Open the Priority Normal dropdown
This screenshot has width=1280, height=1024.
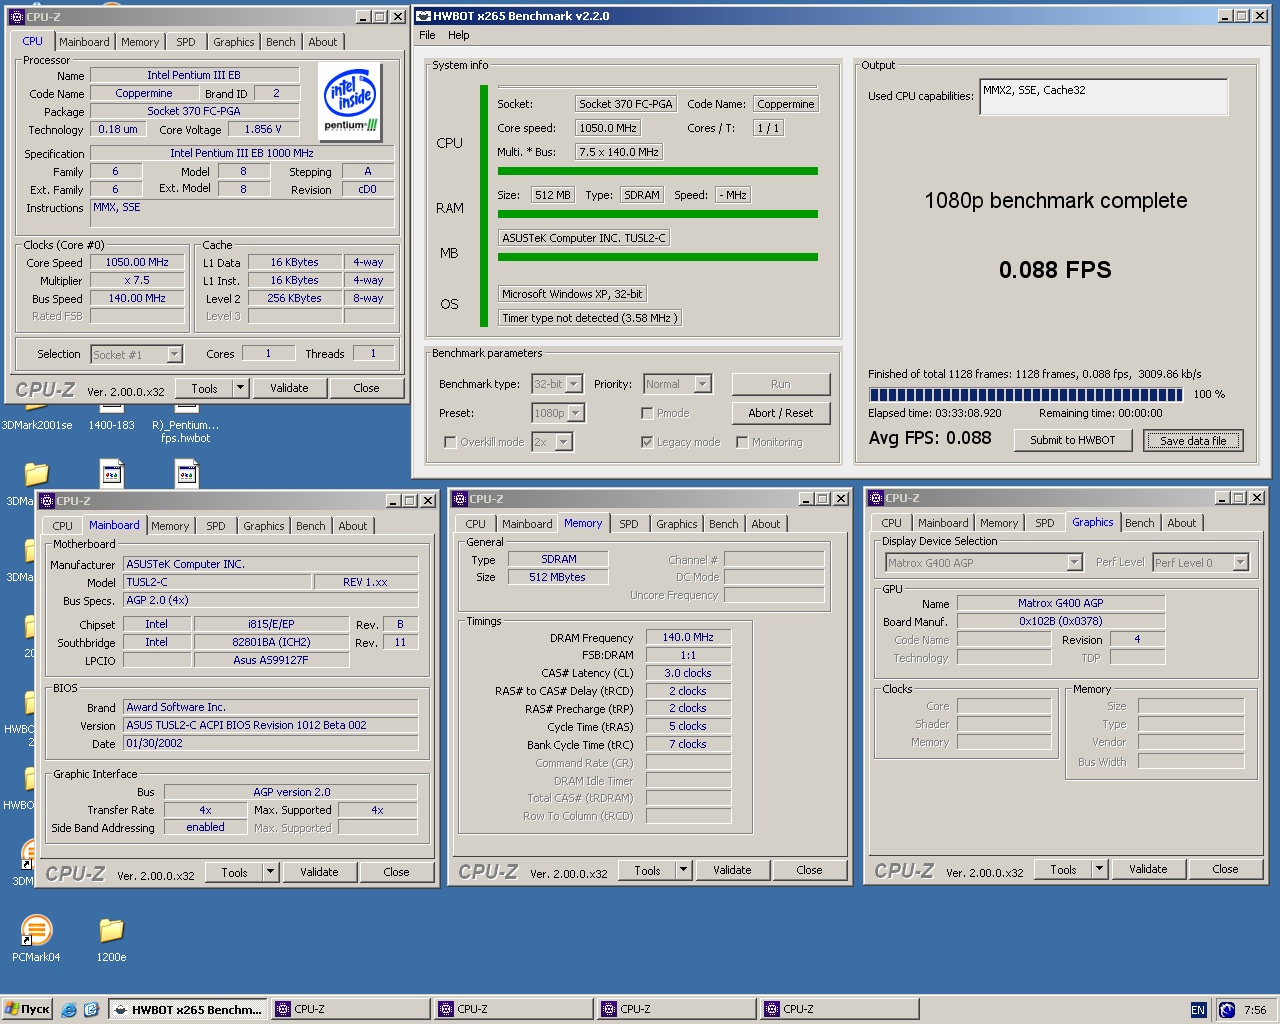703,384
